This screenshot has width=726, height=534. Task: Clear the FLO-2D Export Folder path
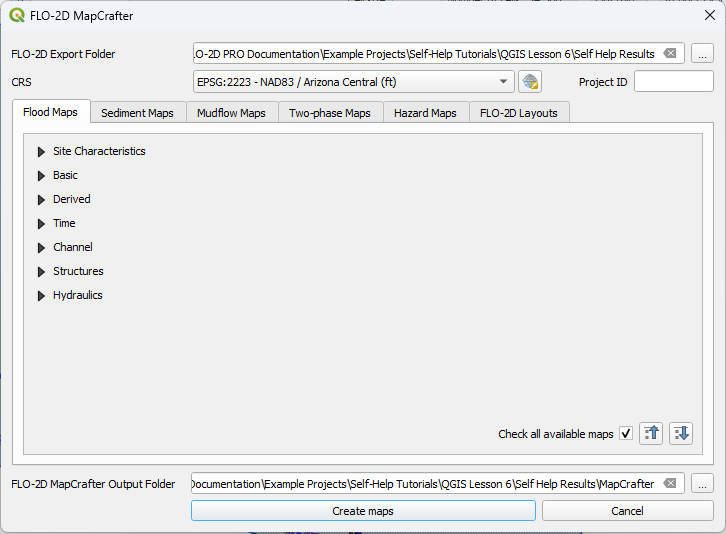coord(670,54)
